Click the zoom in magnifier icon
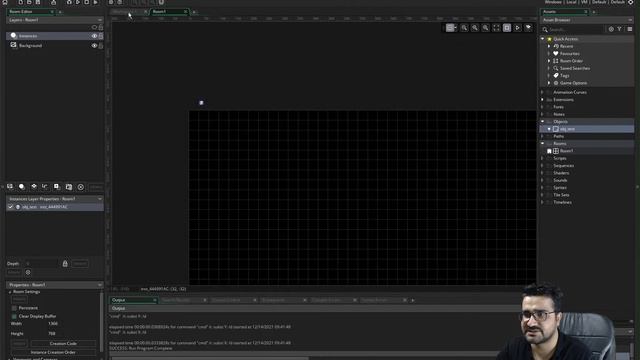This screenshot has width=640, height=360. tap(475, 28)
